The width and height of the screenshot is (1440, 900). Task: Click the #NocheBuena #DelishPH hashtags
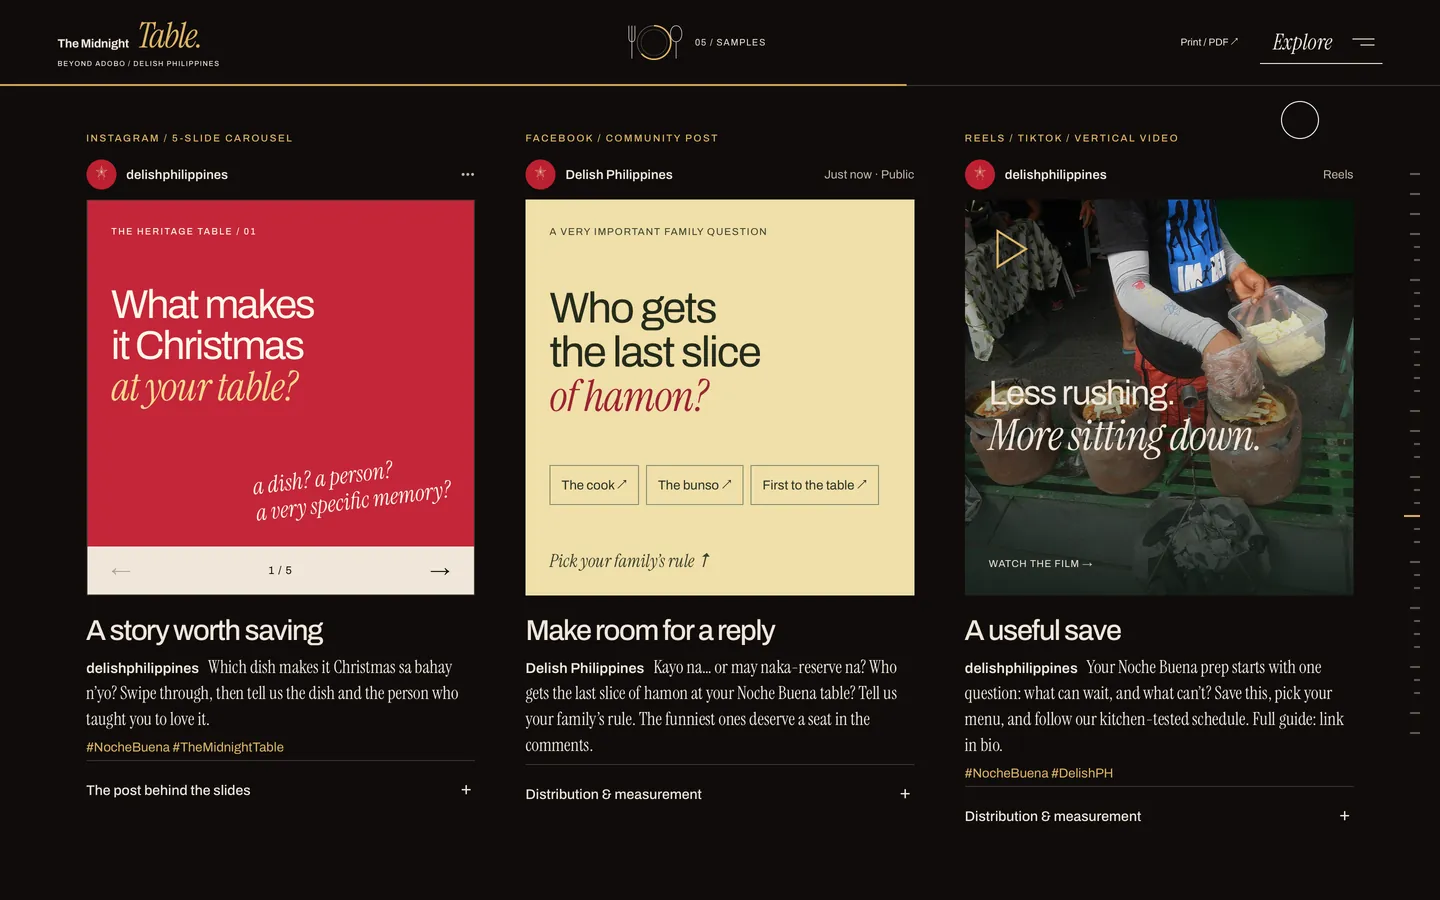[1038, 773]
